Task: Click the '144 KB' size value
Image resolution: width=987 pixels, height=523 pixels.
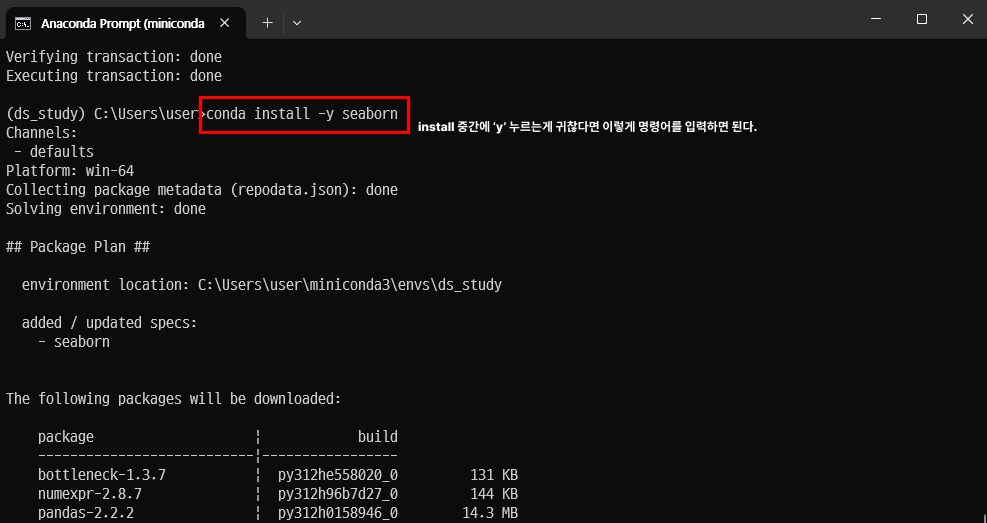Action: pos(494,494)
